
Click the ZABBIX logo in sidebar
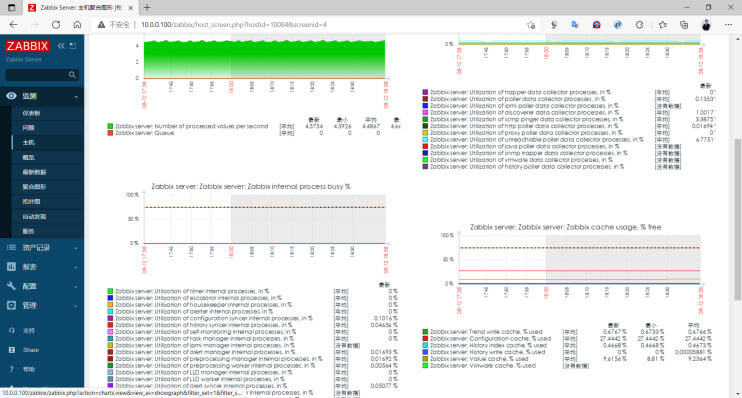point(27,46)
